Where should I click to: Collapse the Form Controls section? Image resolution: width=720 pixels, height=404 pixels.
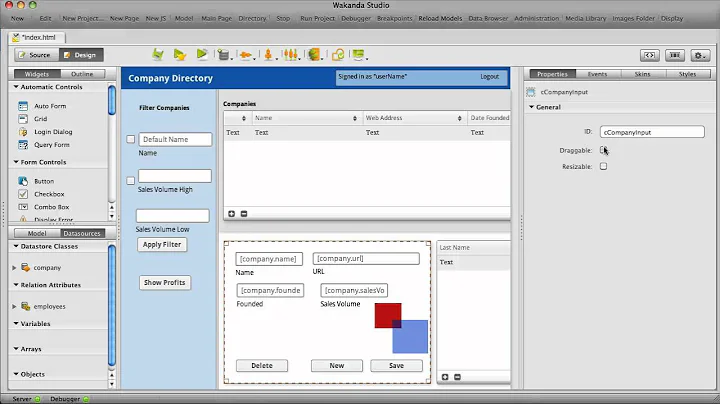tap(16, 162)
